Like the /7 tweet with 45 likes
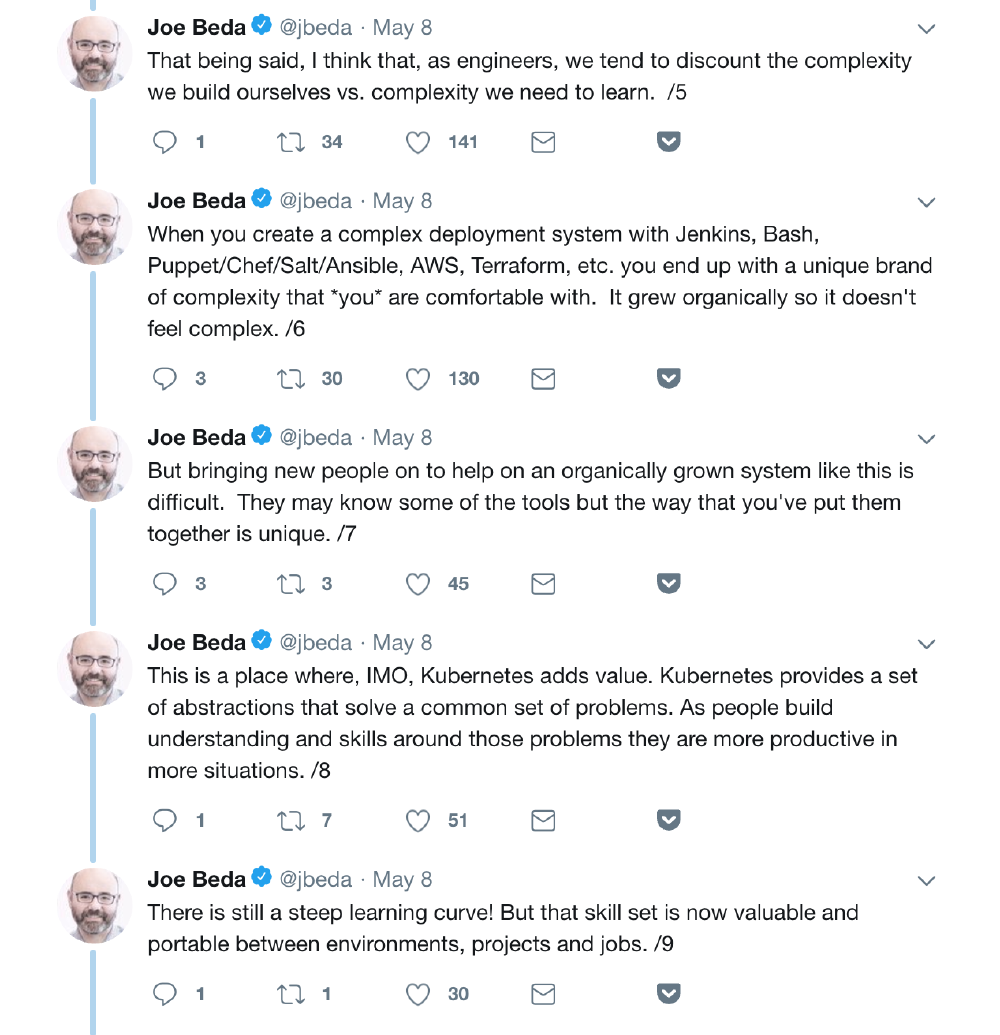This screenshot has height=1035, width=1000. pyautogui.click(x=418, y=584)
